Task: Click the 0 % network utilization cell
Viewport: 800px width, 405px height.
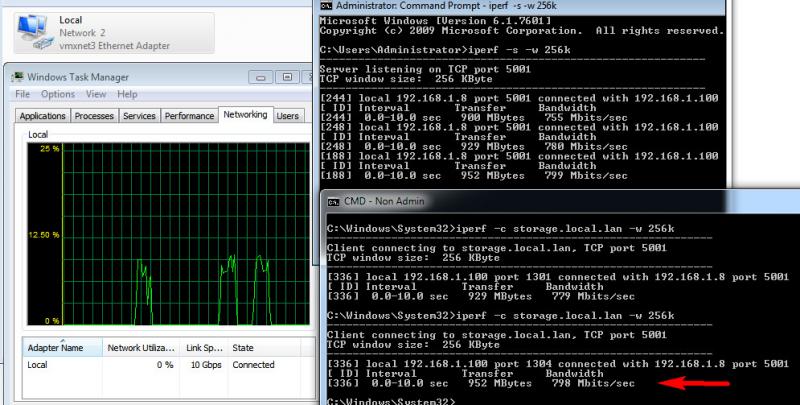Action: (x=165, y=365)
